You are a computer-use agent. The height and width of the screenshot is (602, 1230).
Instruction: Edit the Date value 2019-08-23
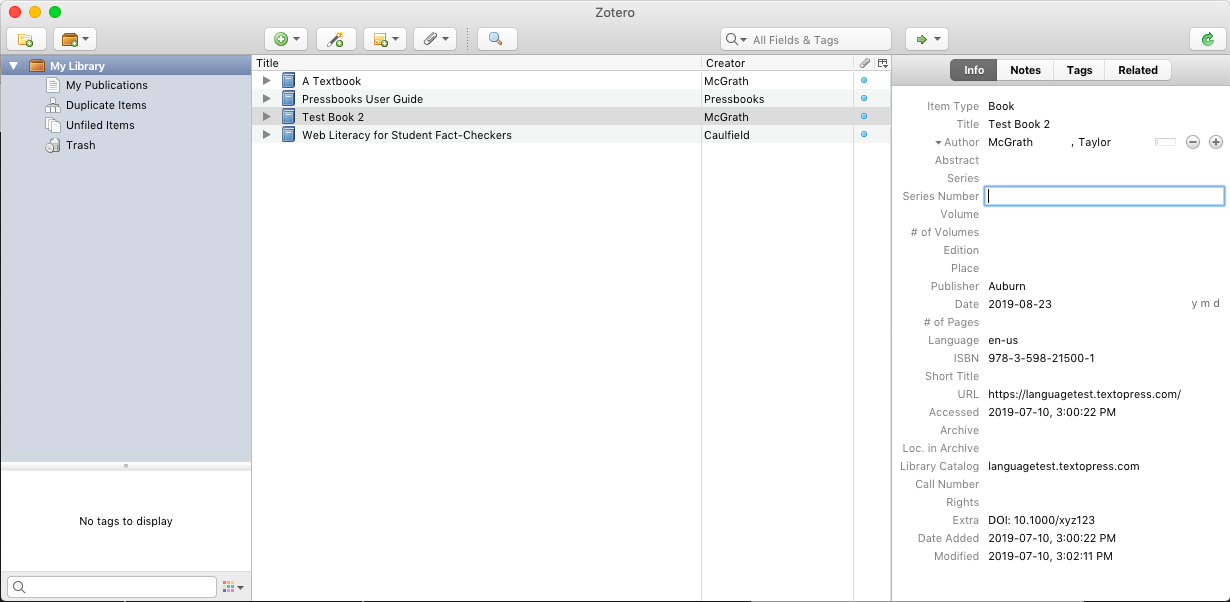coord(1020,304)
